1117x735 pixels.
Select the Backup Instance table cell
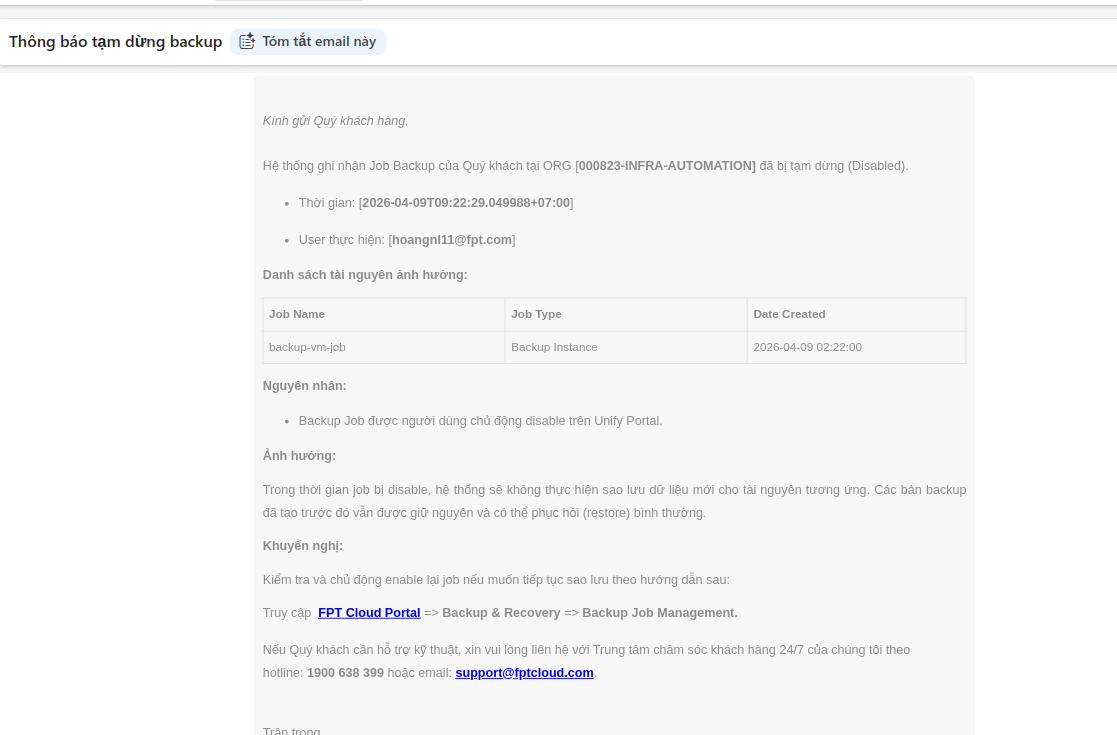[554, 347]
